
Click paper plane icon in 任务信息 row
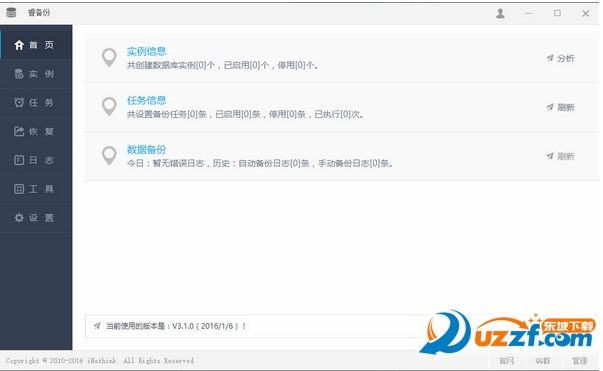coord(550,107)
